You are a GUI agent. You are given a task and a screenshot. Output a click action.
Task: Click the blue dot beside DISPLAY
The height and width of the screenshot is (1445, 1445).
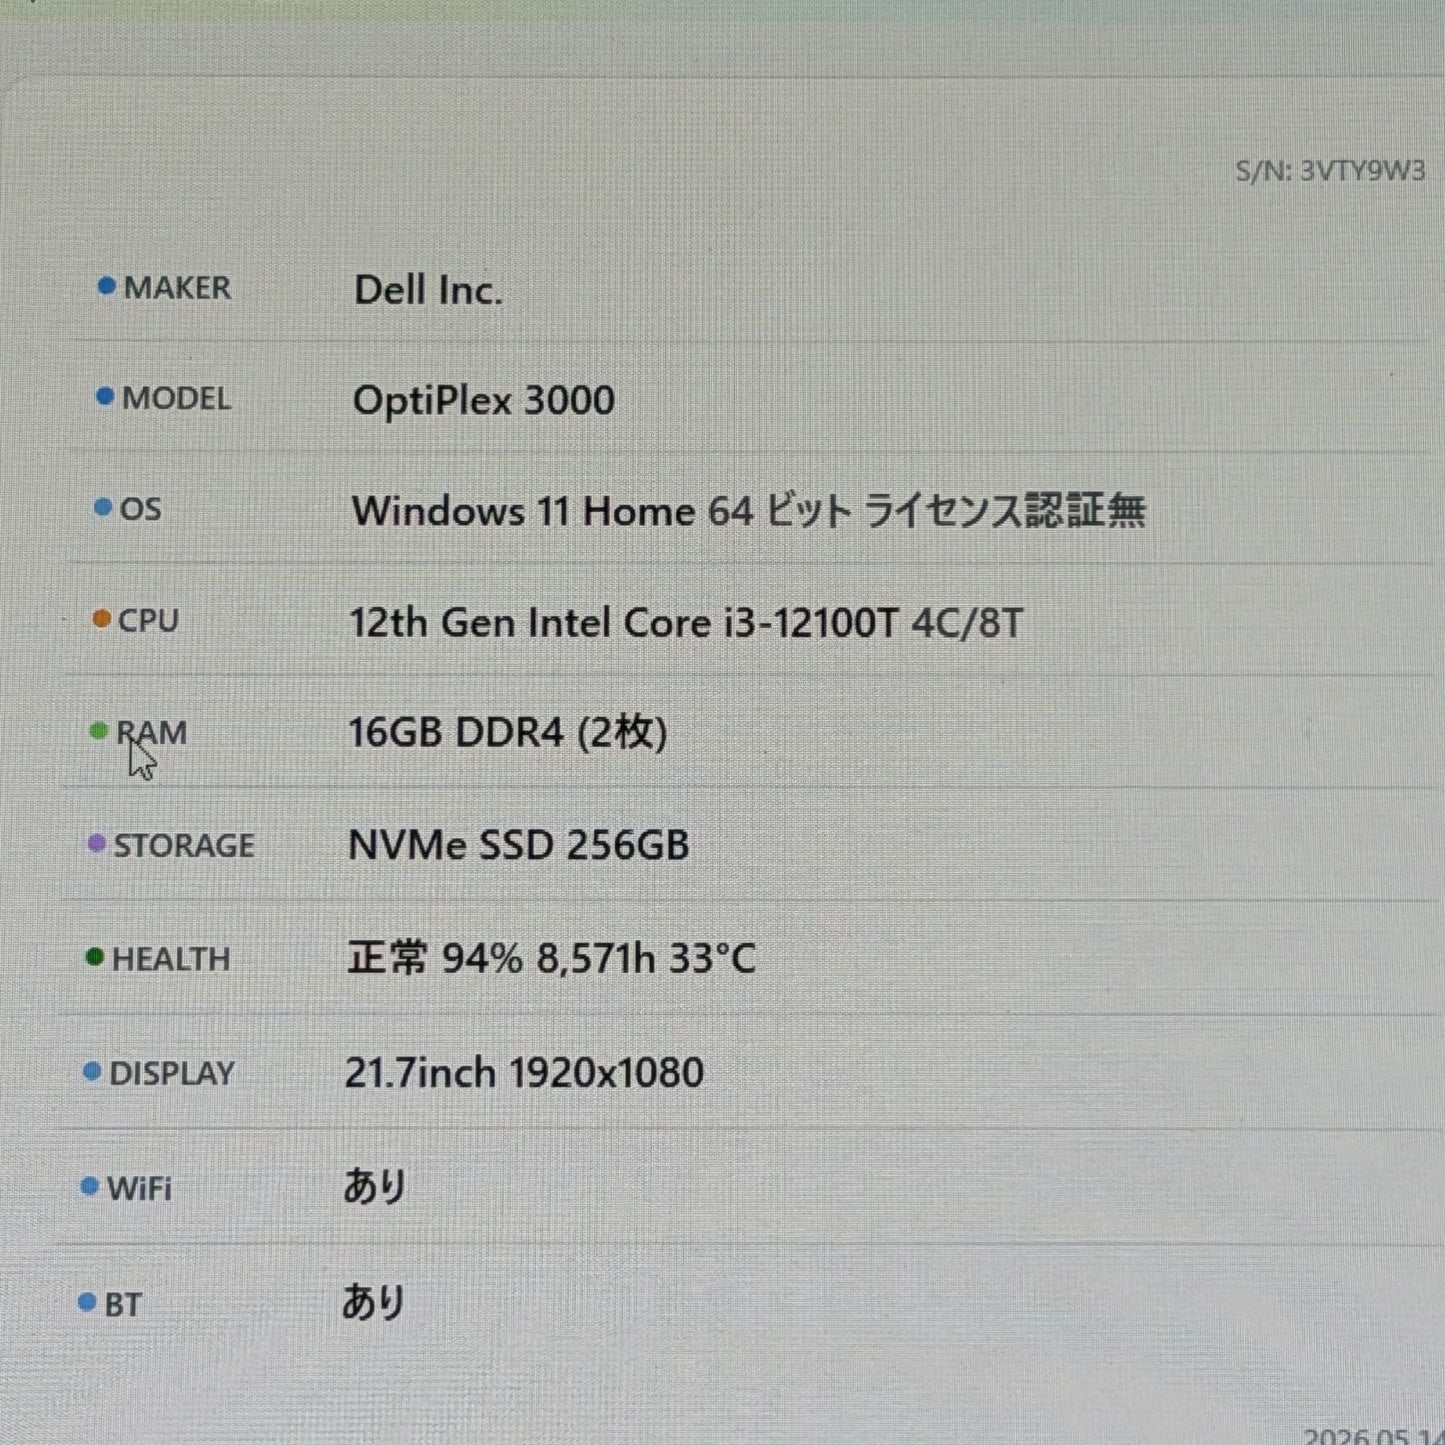pyautogui.click(x=93, y=1072)
